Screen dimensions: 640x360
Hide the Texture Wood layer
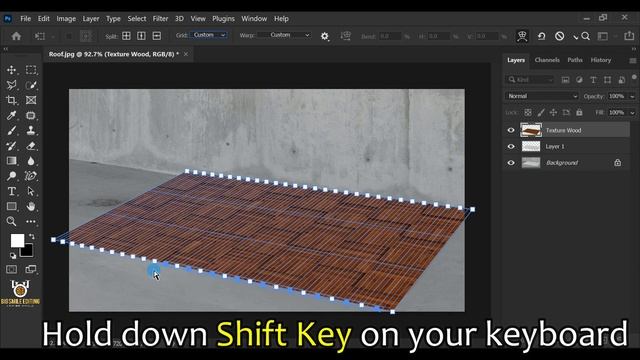(511, 130)
